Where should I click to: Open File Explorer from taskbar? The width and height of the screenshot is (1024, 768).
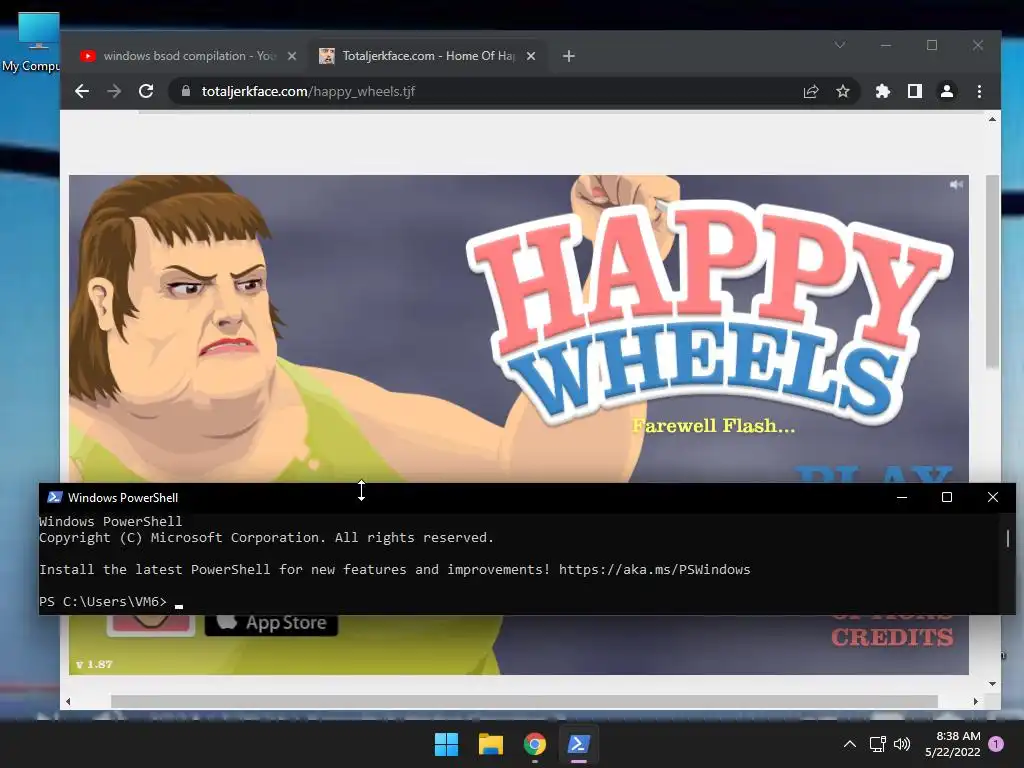click(490, 744)
